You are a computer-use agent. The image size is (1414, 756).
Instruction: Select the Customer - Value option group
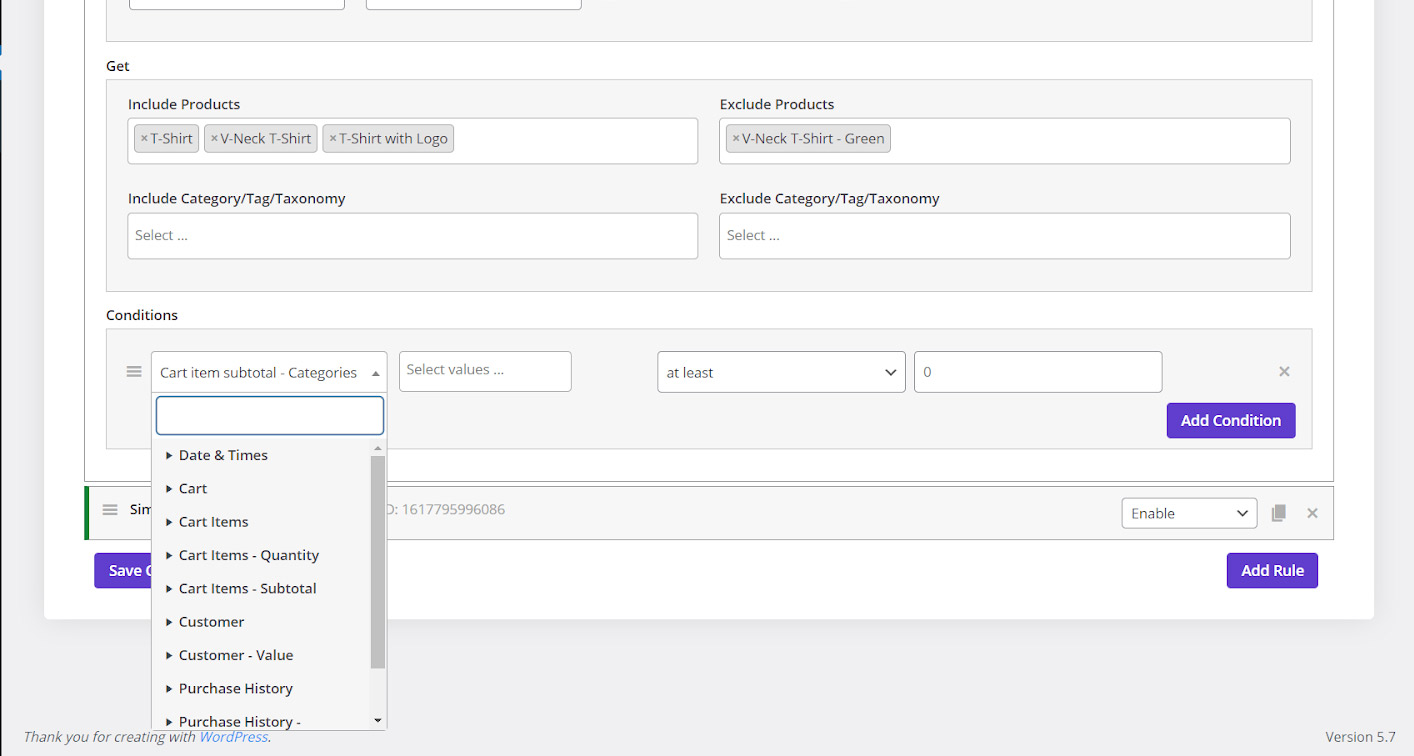click(x=235, y=655)
